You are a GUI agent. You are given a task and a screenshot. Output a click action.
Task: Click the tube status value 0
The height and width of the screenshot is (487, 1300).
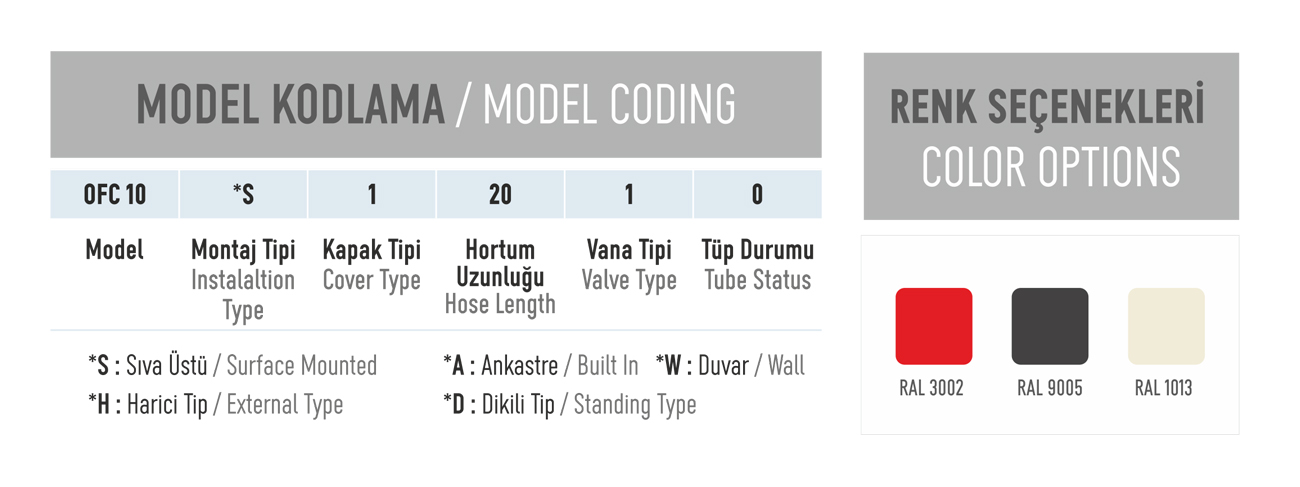pyautogui.click(x=757, y=195)
